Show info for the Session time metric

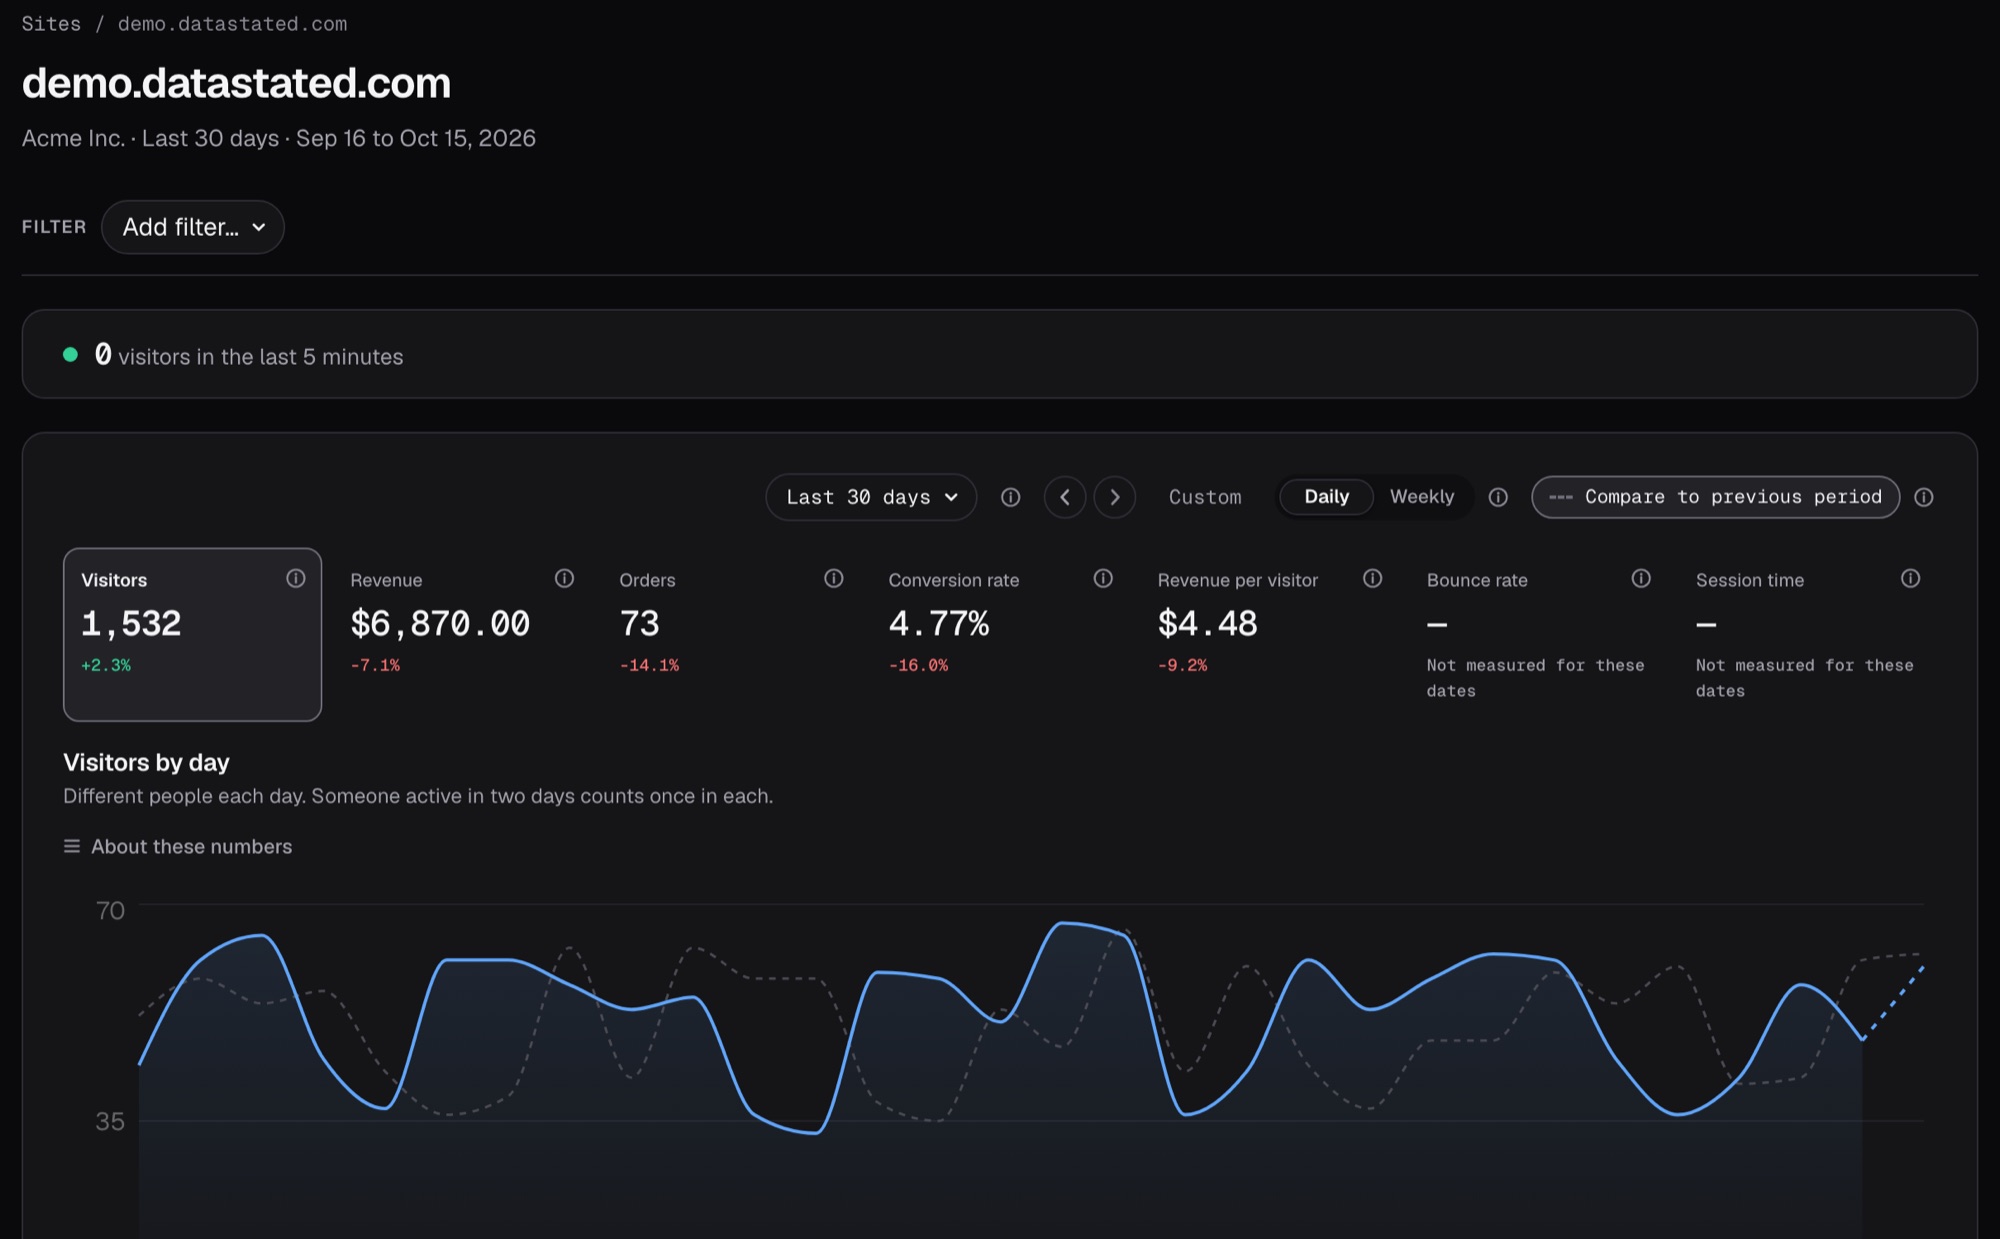[1911, 578]
